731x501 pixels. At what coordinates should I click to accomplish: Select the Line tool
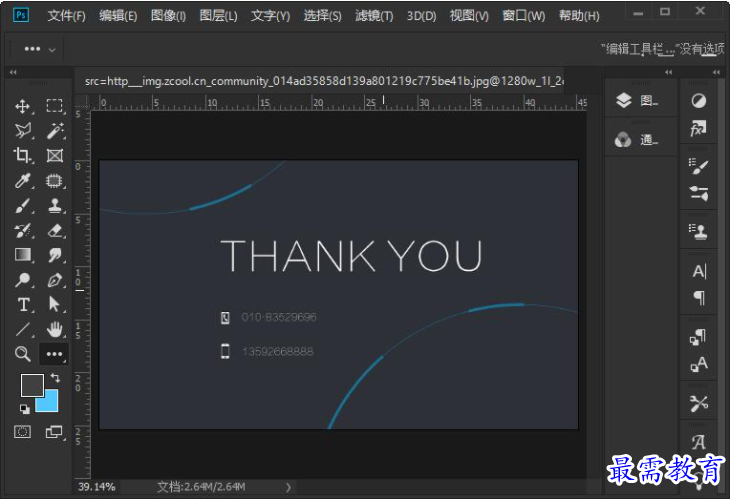coord(22,329)
